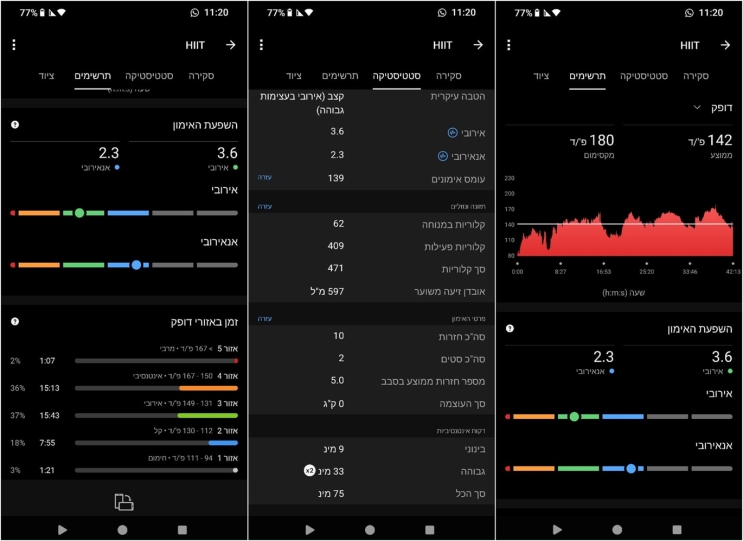
Task: Tap the orange Zone 4 heart-rate bar
Action: tap(156, 387)
